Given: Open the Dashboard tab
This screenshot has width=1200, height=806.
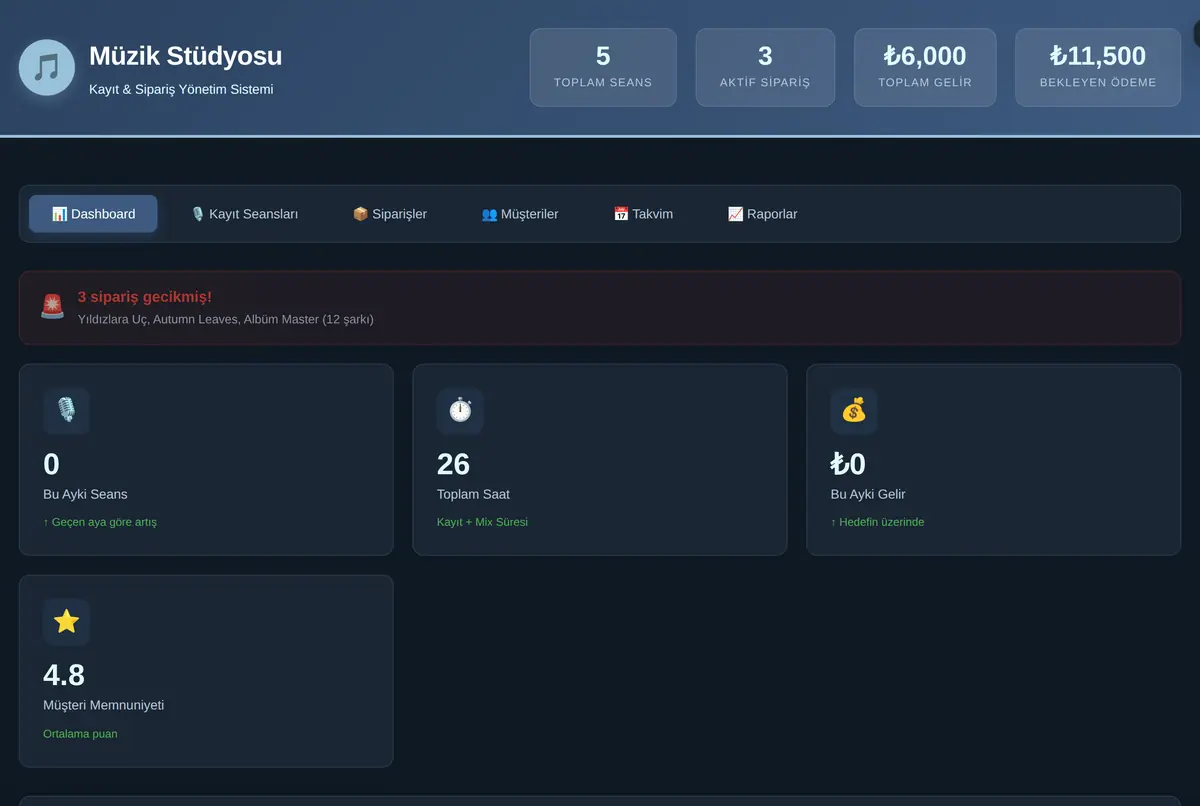Looking at the screenshot, I should (x=93, y=214).
